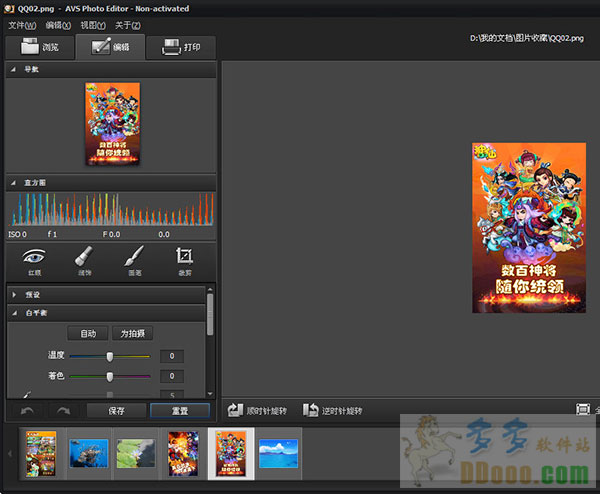Click the settings panel scroll down arrow
This screenshot has width=600, height=494.
click(x=210, y=394)
